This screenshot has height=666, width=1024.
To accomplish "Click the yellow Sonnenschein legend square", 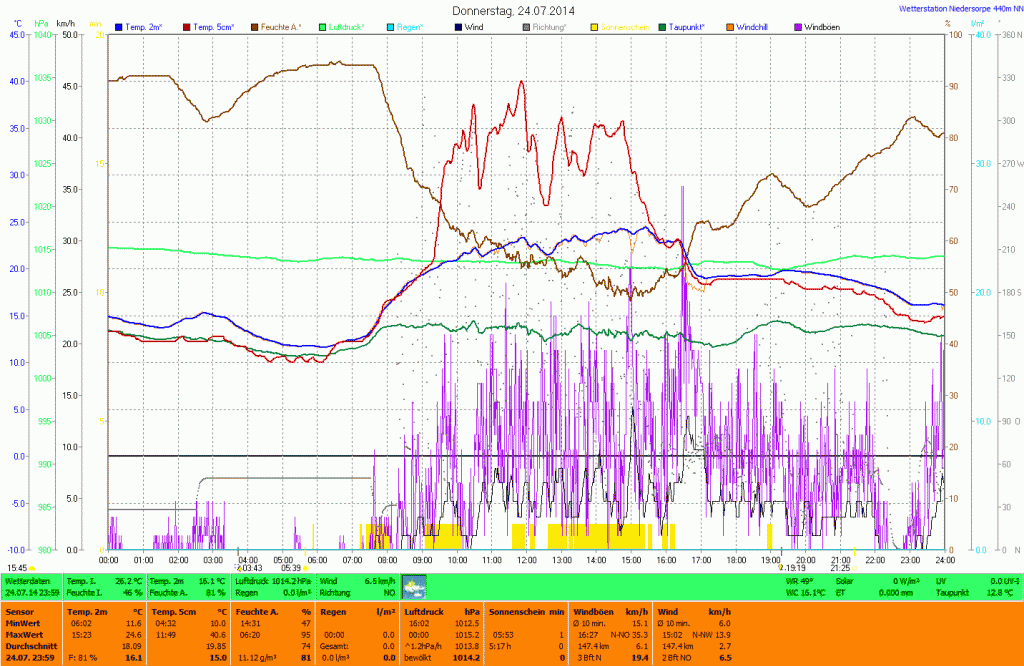I will coord(596,26).
